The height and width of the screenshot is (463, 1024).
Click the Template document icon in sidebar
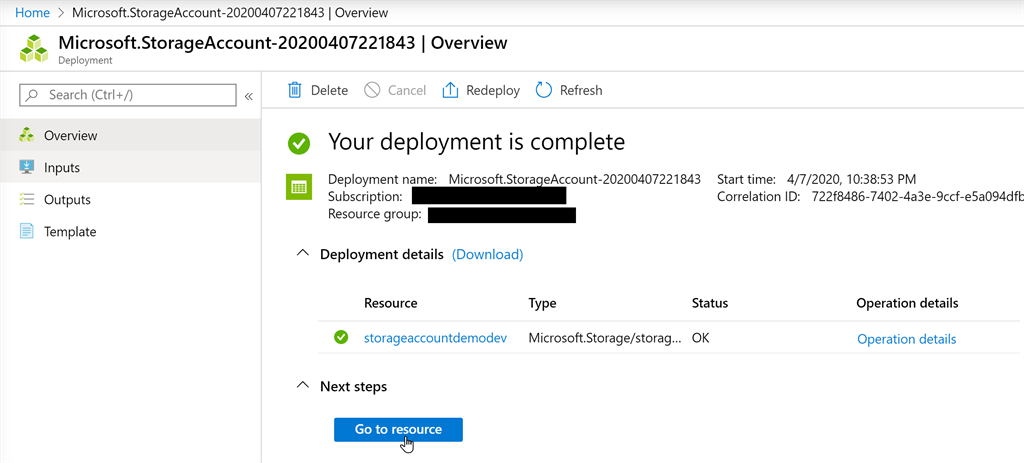pos(26,231)
